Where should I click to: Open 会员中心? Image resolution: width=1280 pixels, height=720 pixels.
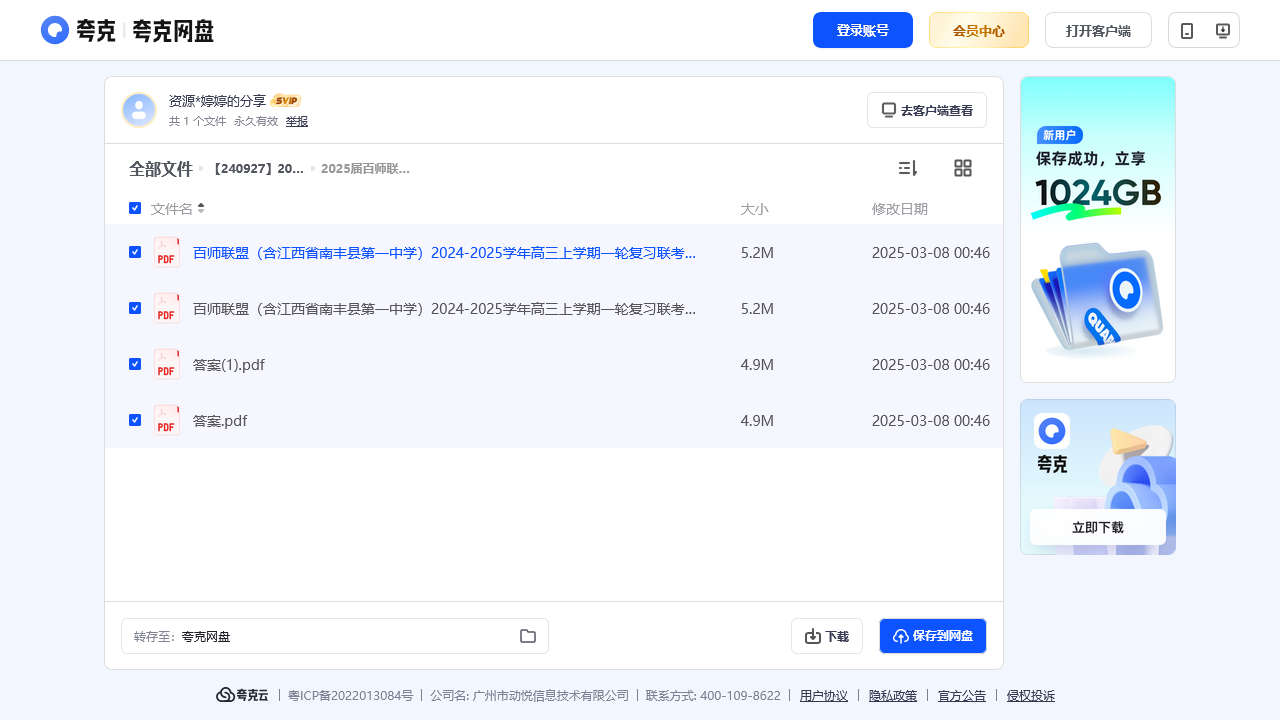[x=979, y=30]
